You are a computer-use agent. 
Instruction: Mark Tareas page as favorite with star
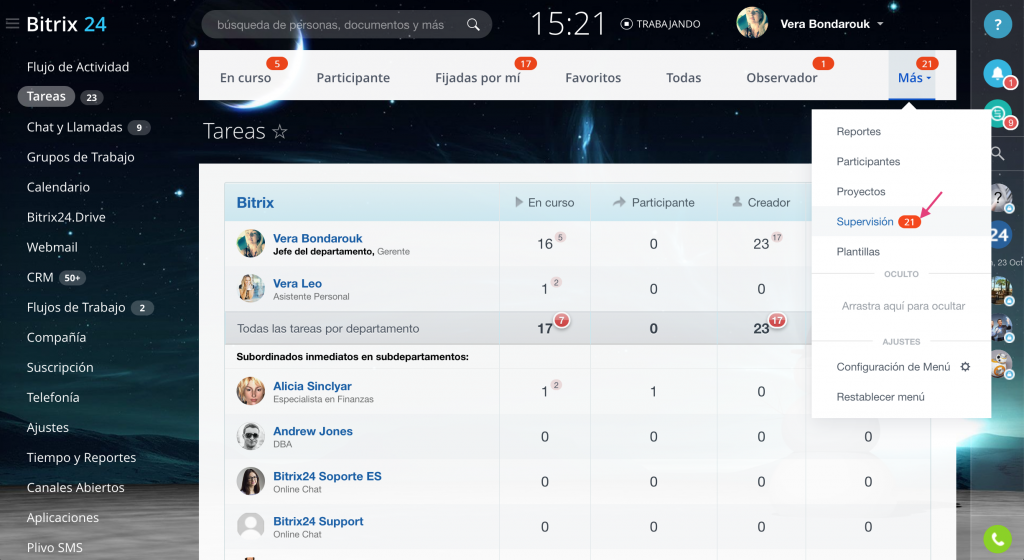[x=280, y=132]
